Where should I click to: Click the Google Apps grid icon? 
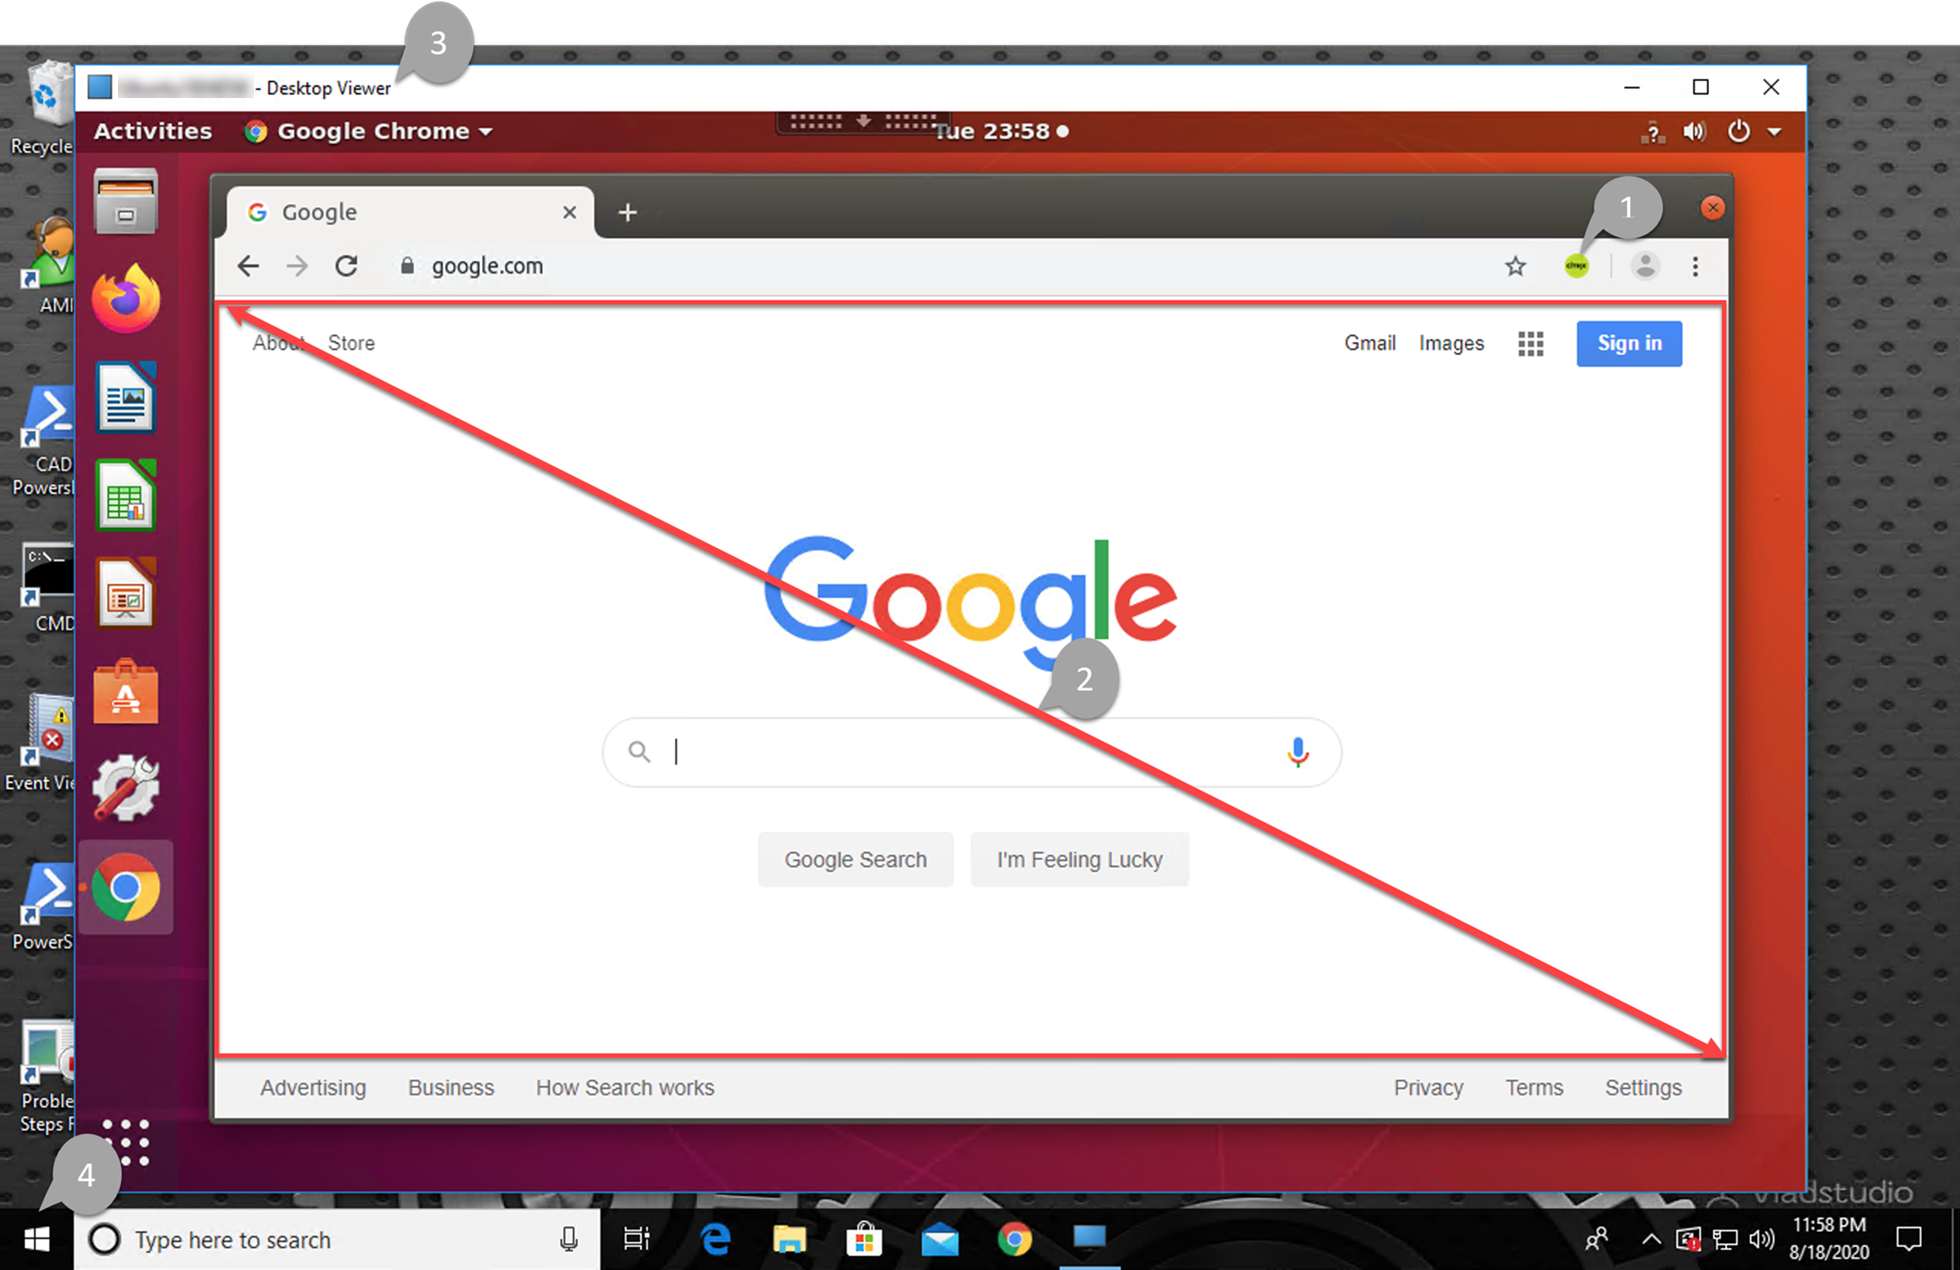coord(1530,343)
